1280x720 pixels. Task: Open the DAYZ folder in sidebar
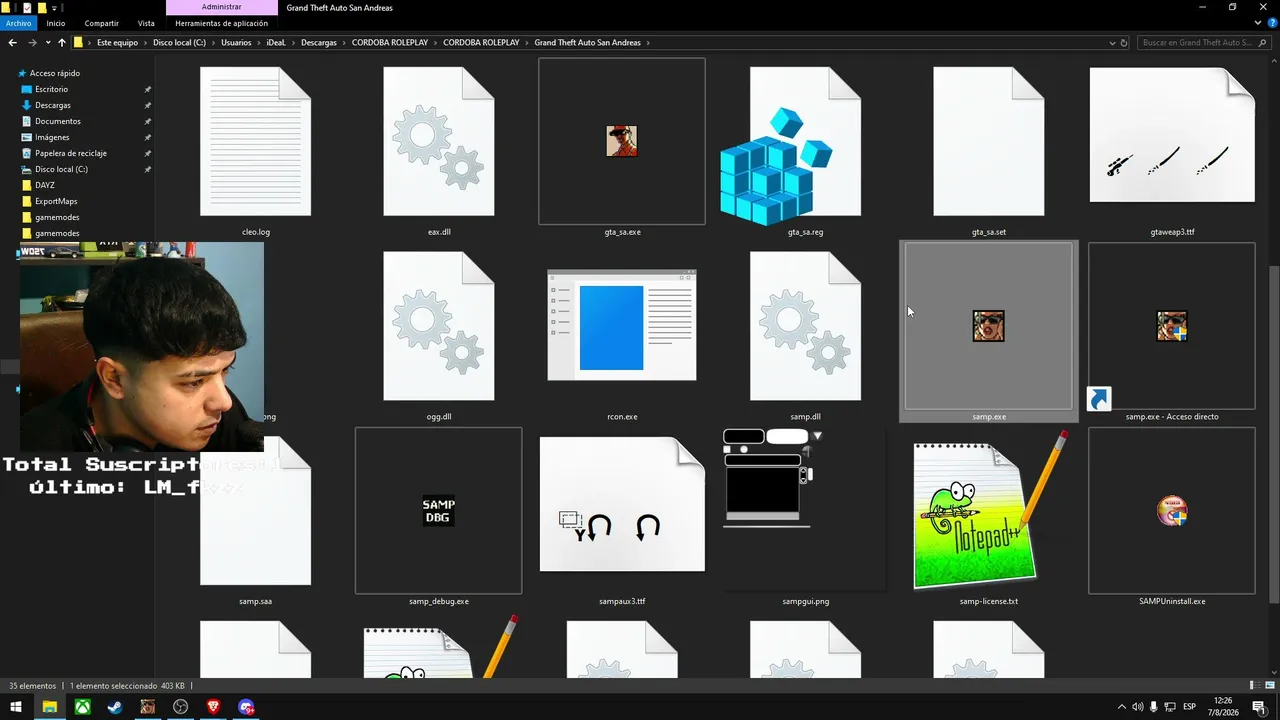[45, 185]
